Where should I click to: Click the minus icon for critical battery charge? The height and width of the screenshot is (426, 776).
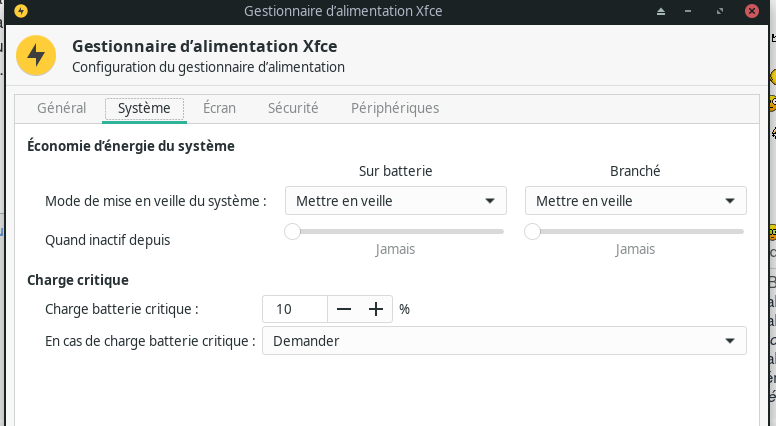(343, 309)
